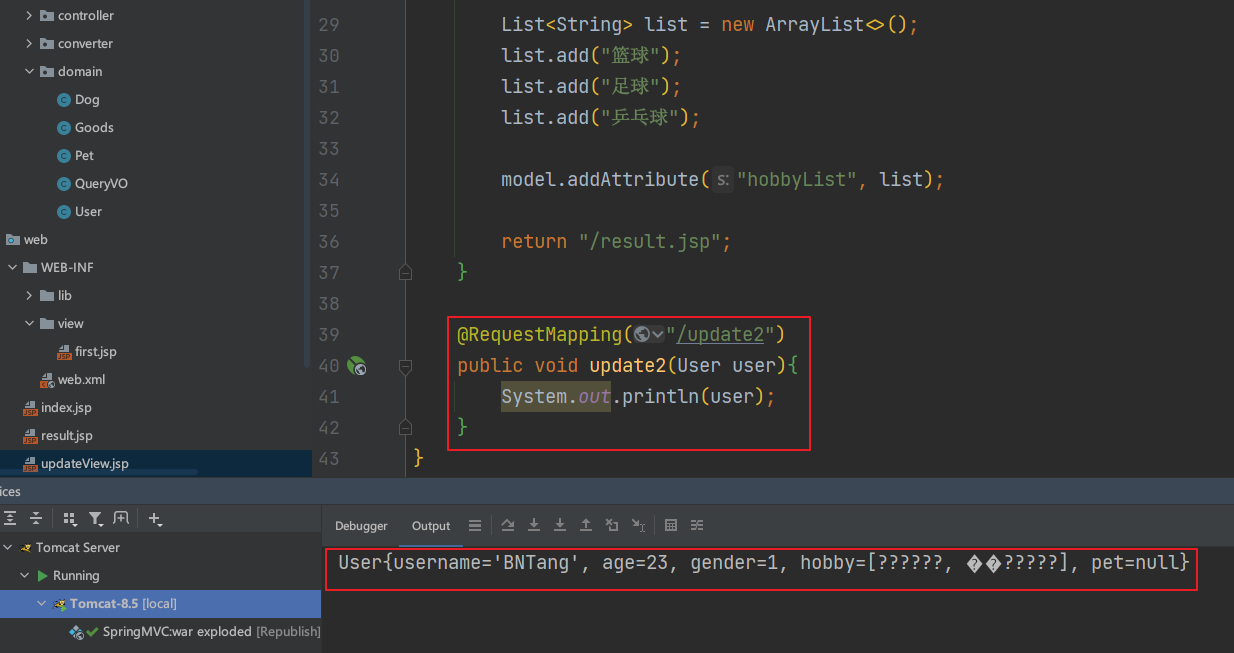Click the Step Out up-arrow icon

(x=586, y=525)
